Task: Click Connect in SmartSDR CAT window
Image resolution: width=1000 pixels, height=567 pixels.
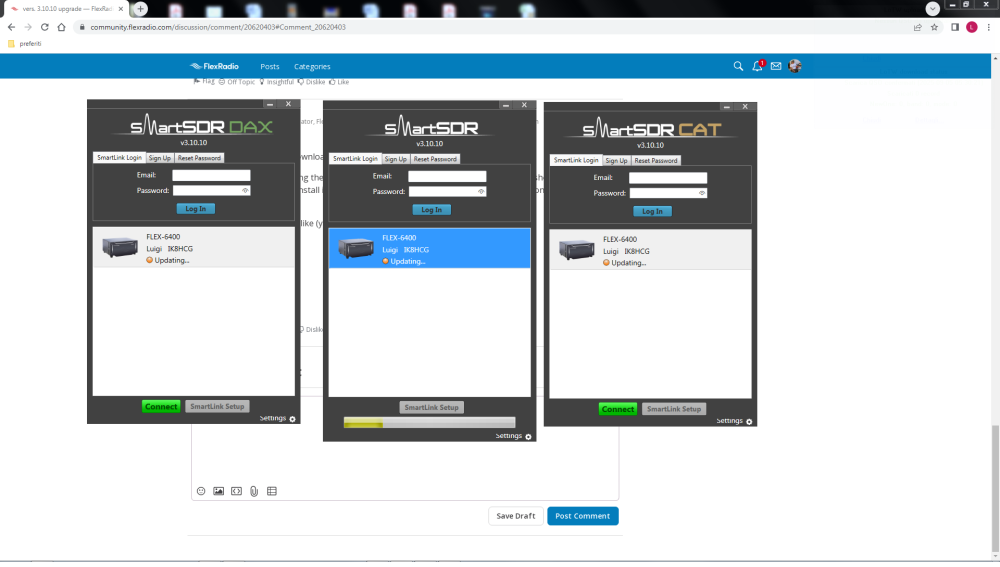Action: coord(617,409)
